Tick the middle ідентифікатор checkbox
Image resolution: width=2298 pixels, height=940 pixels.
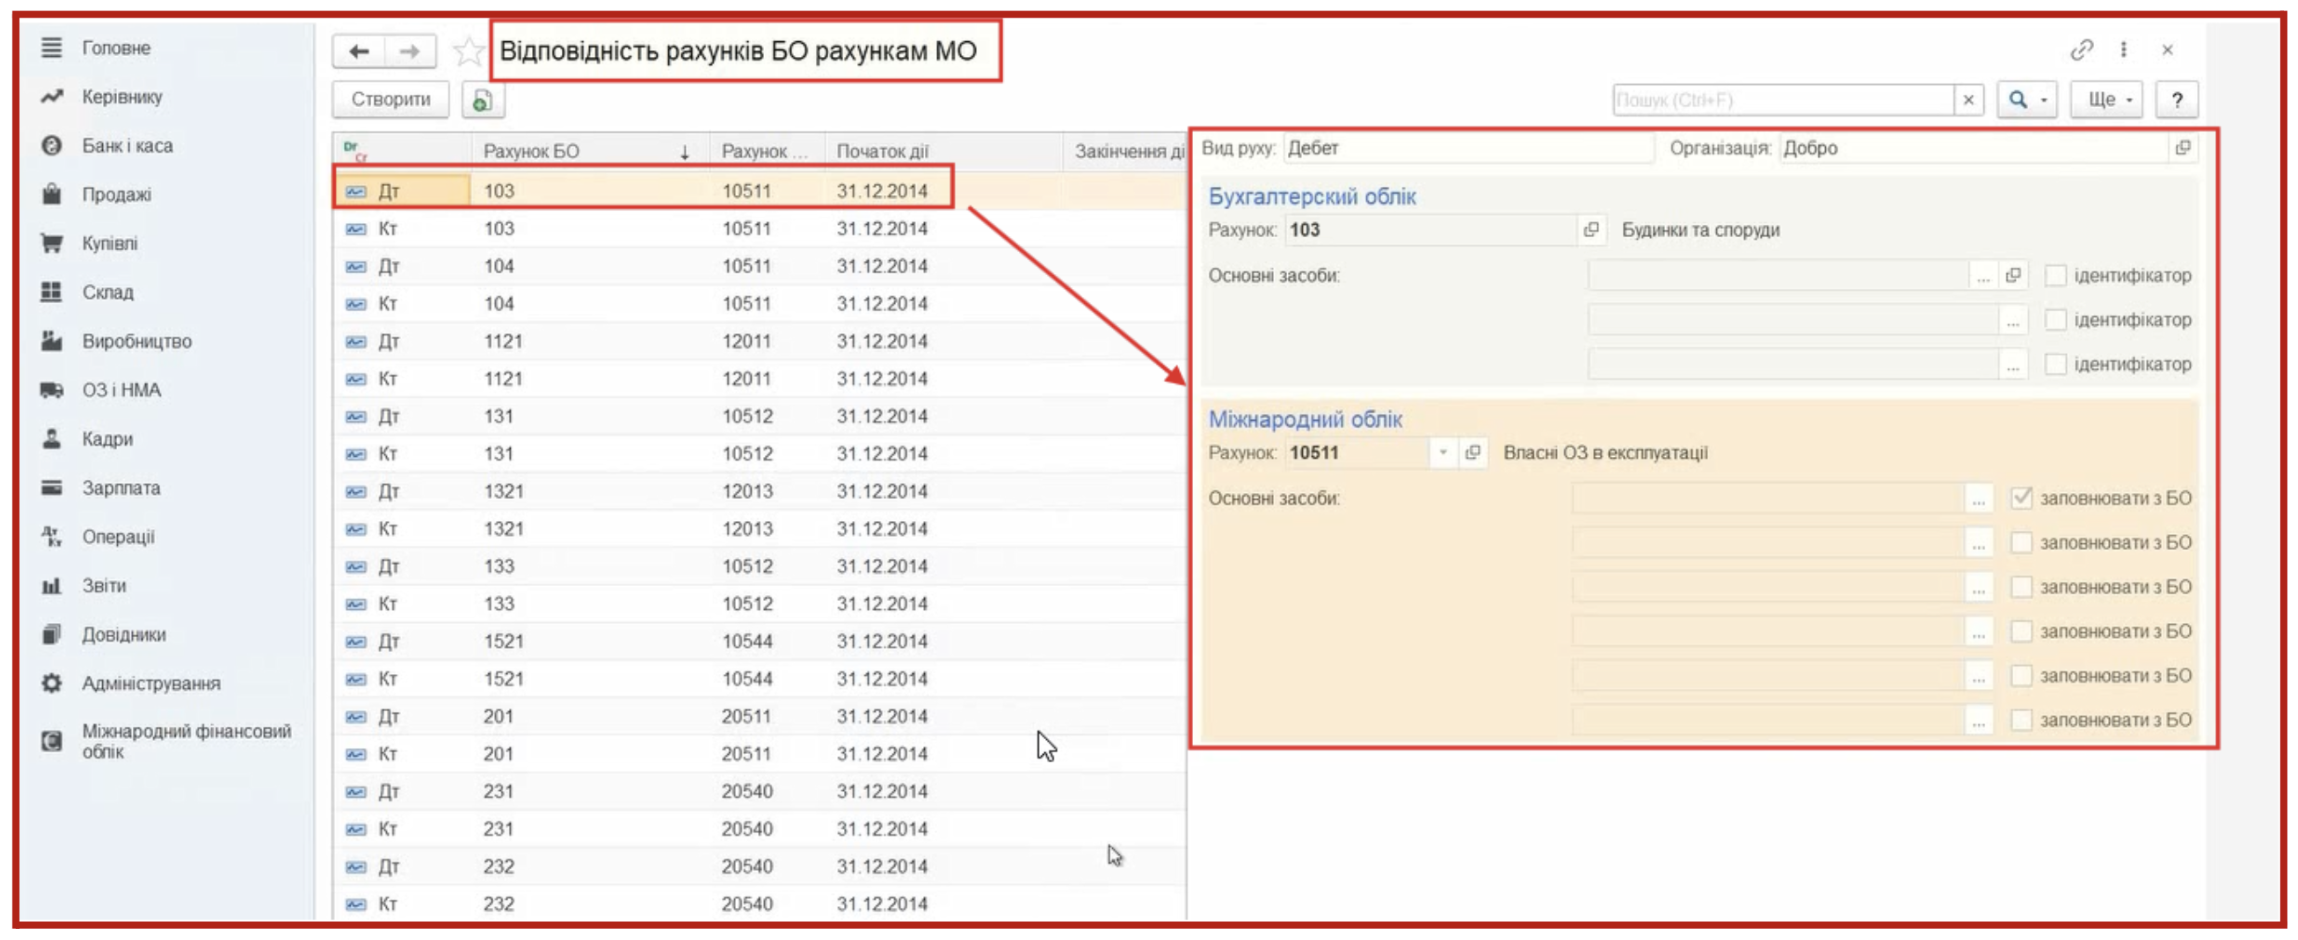2055,320
